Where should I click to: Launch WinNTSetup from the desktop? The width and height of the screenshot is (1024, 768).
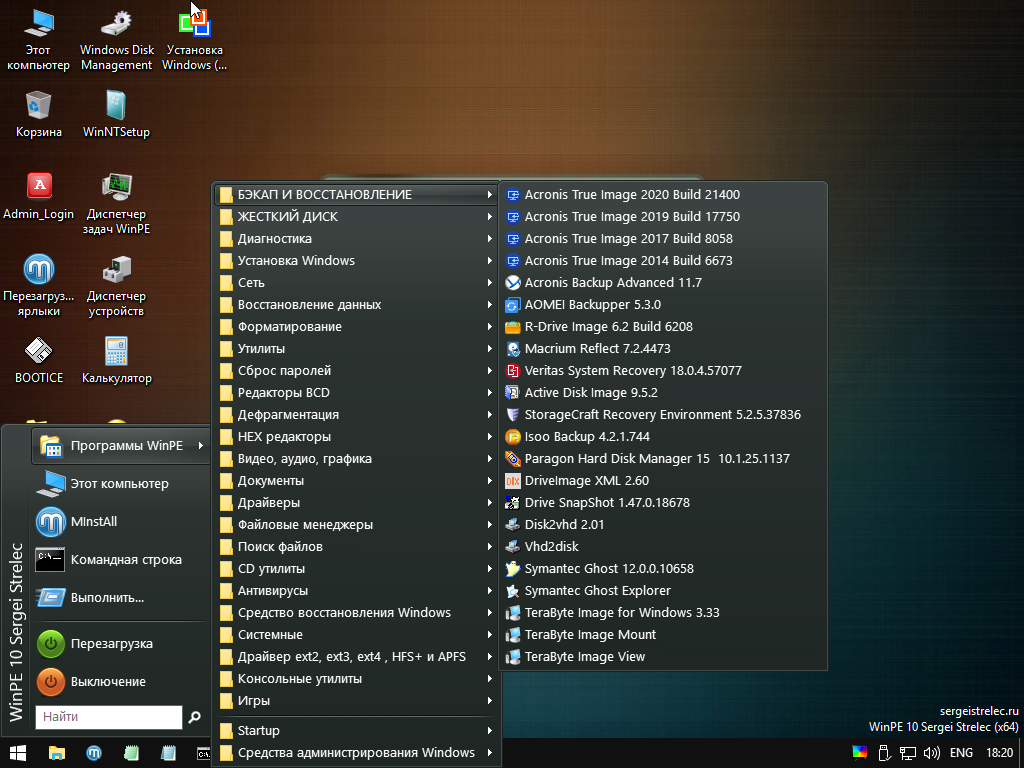[116, 114]
